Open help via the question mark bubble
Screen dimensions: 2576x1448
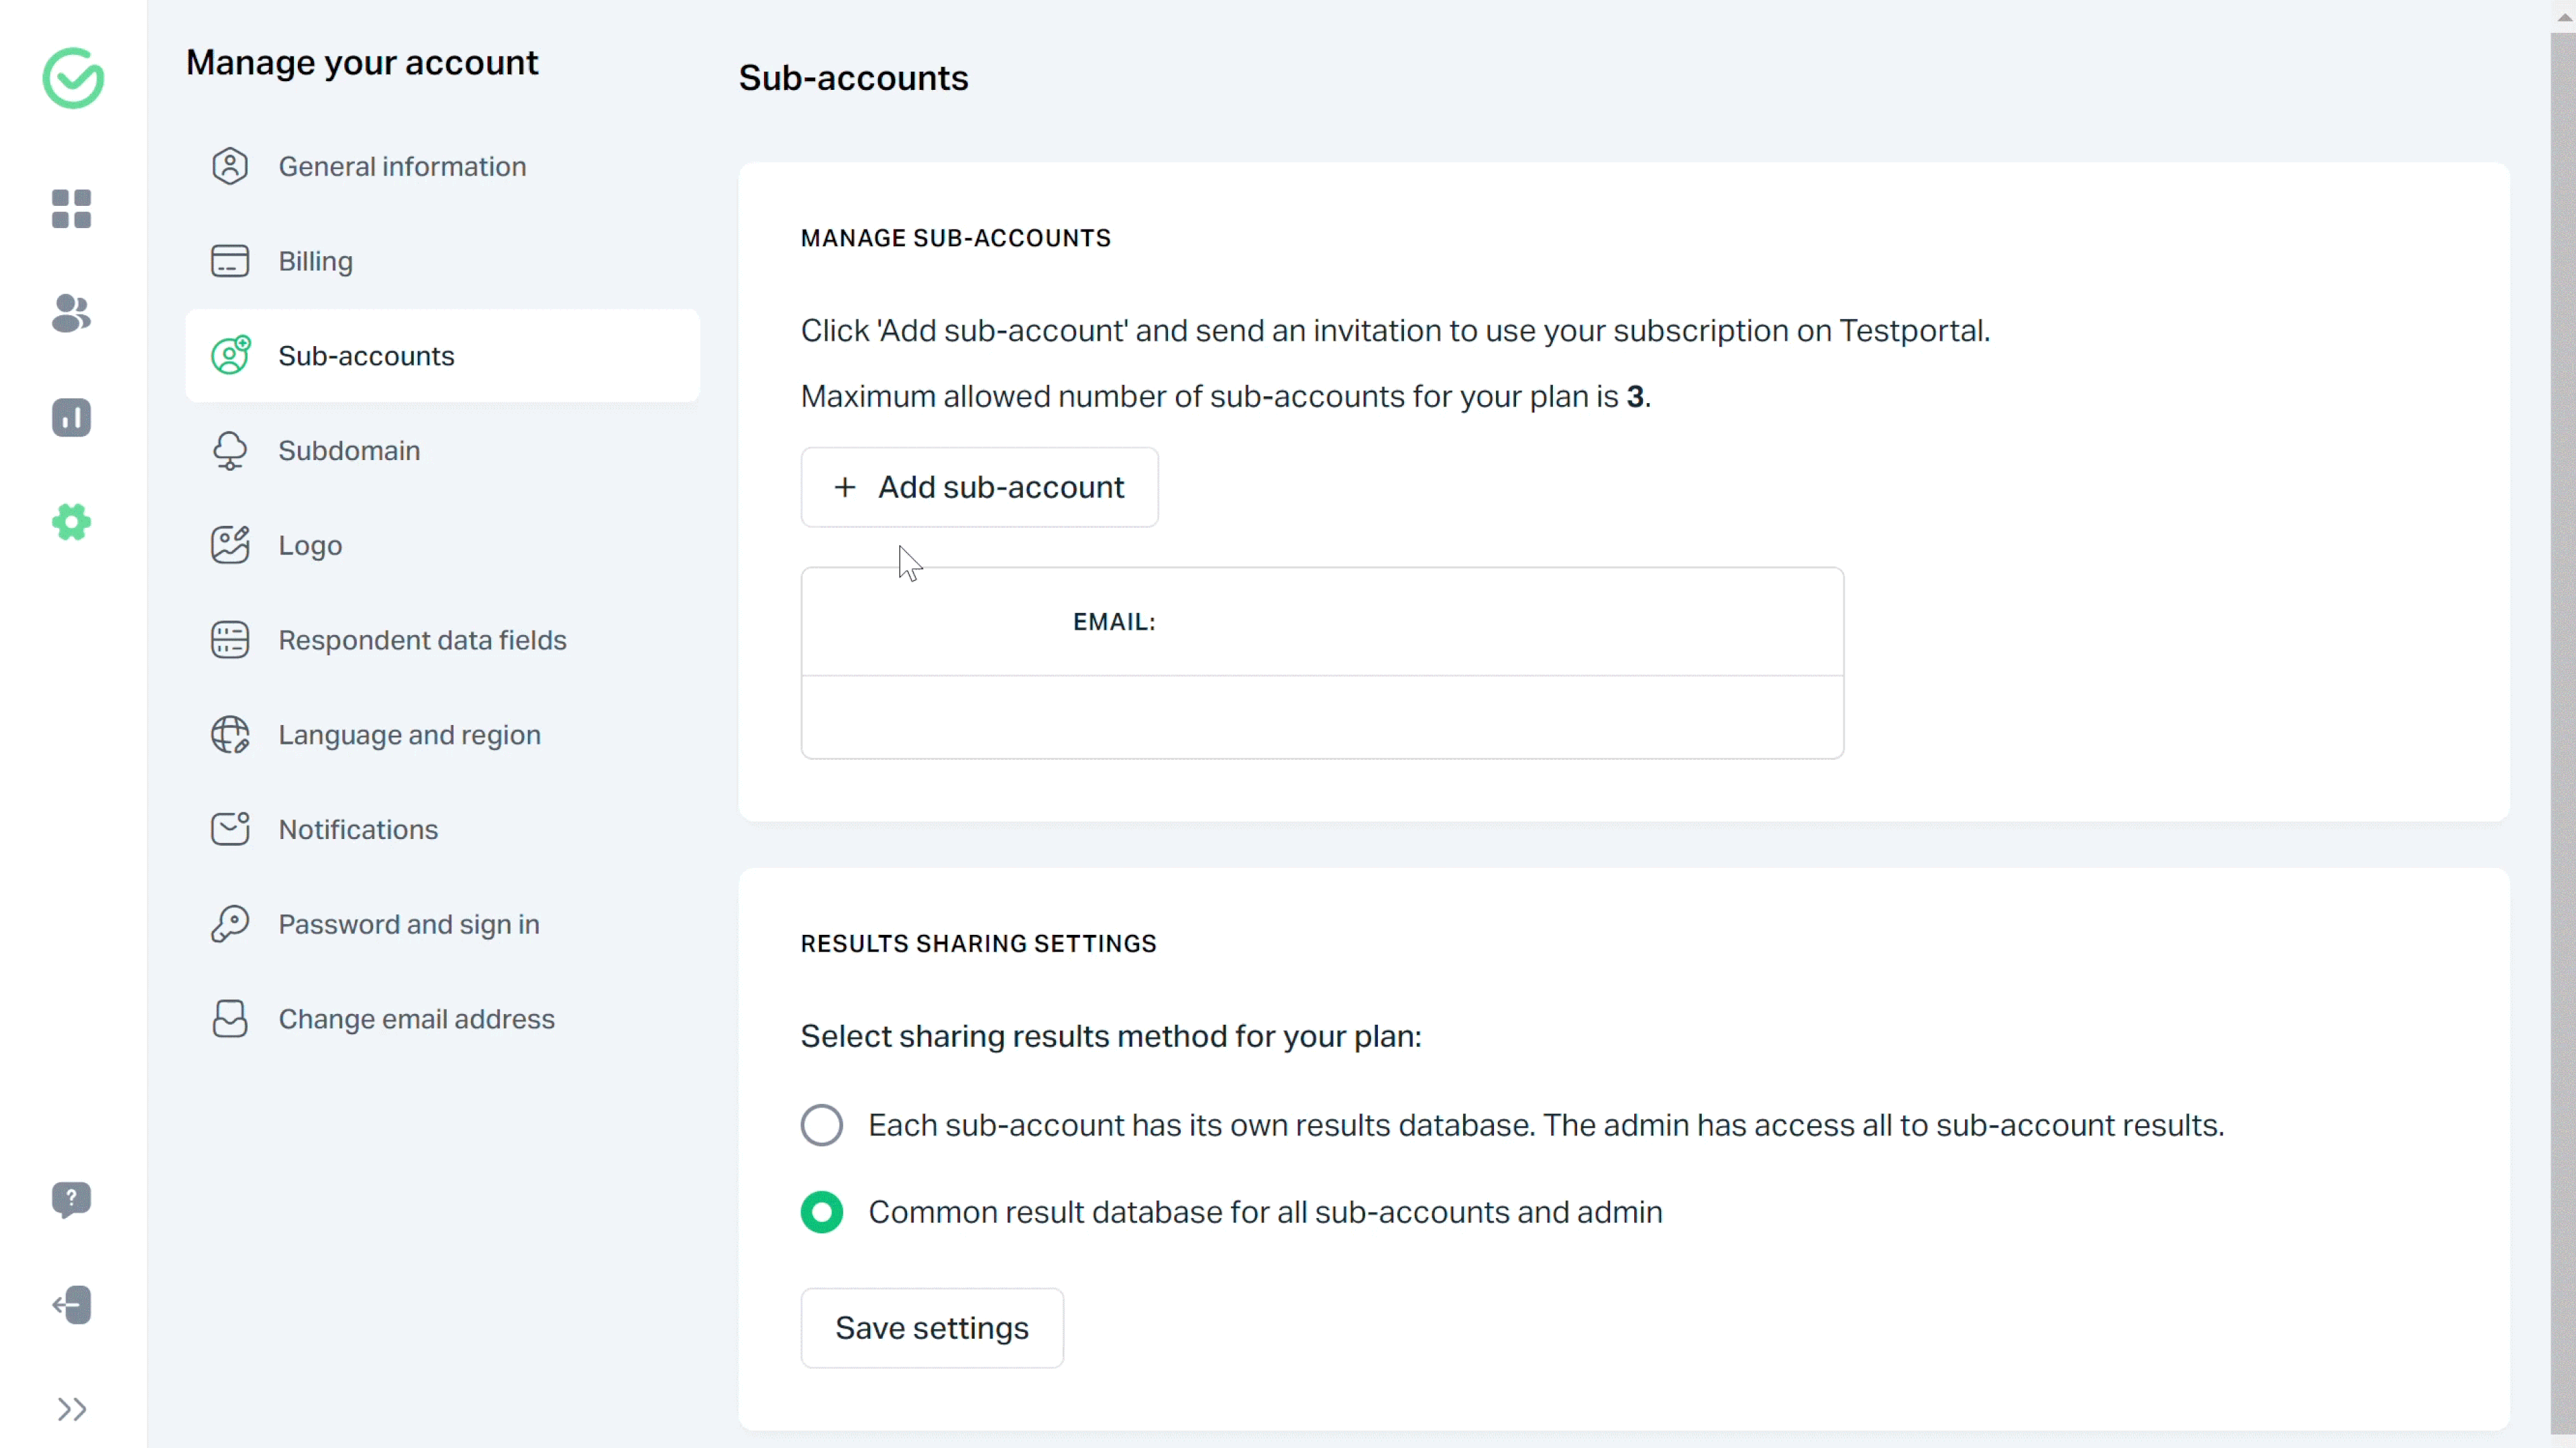[x=71, y=1200]
